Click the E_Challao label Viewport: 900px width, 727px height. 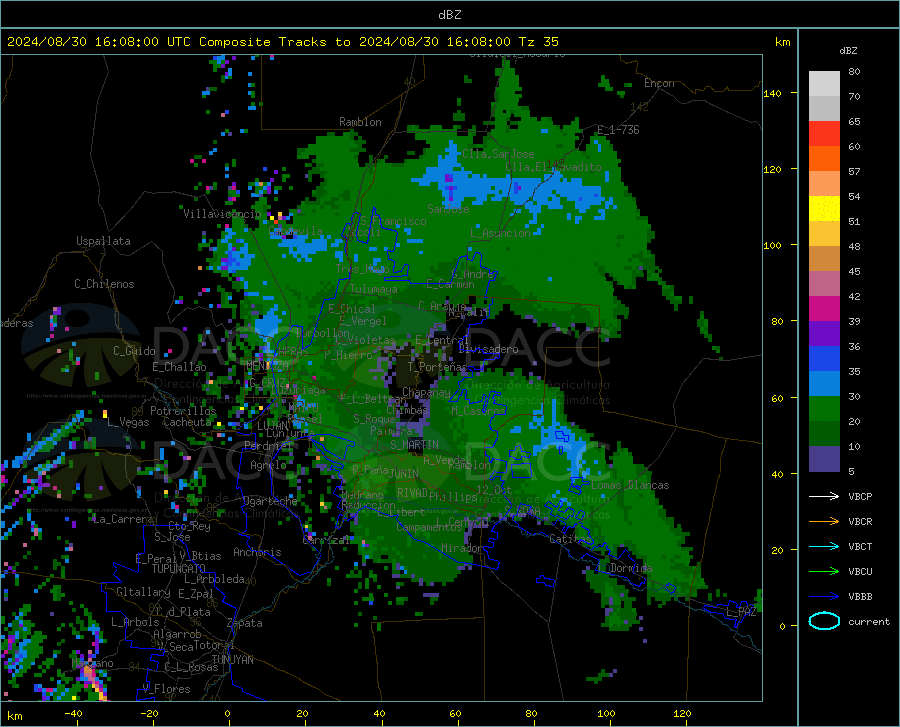179,367
